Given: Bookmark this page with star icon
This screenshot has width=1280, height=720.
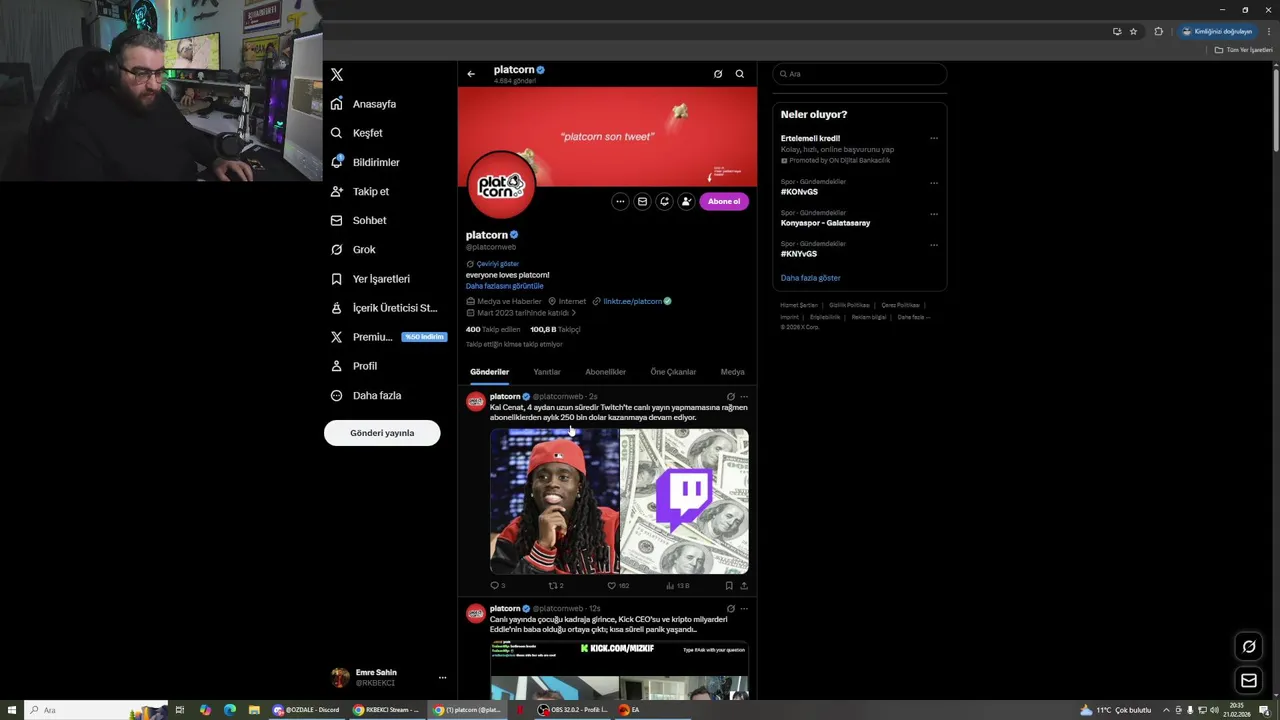Looking at the screenshot, I should (x=1133, y=31).
